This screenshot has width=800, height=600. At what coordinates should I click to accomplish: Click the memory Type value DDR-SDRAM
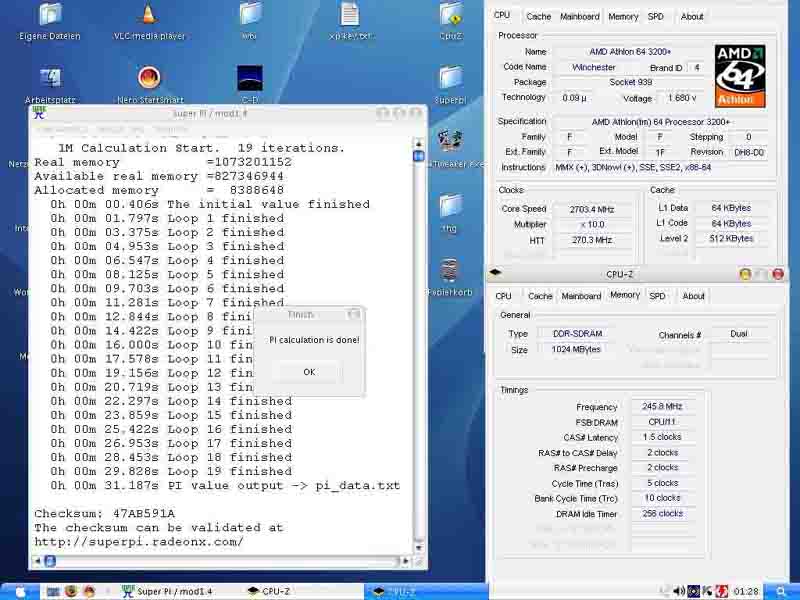578,334
